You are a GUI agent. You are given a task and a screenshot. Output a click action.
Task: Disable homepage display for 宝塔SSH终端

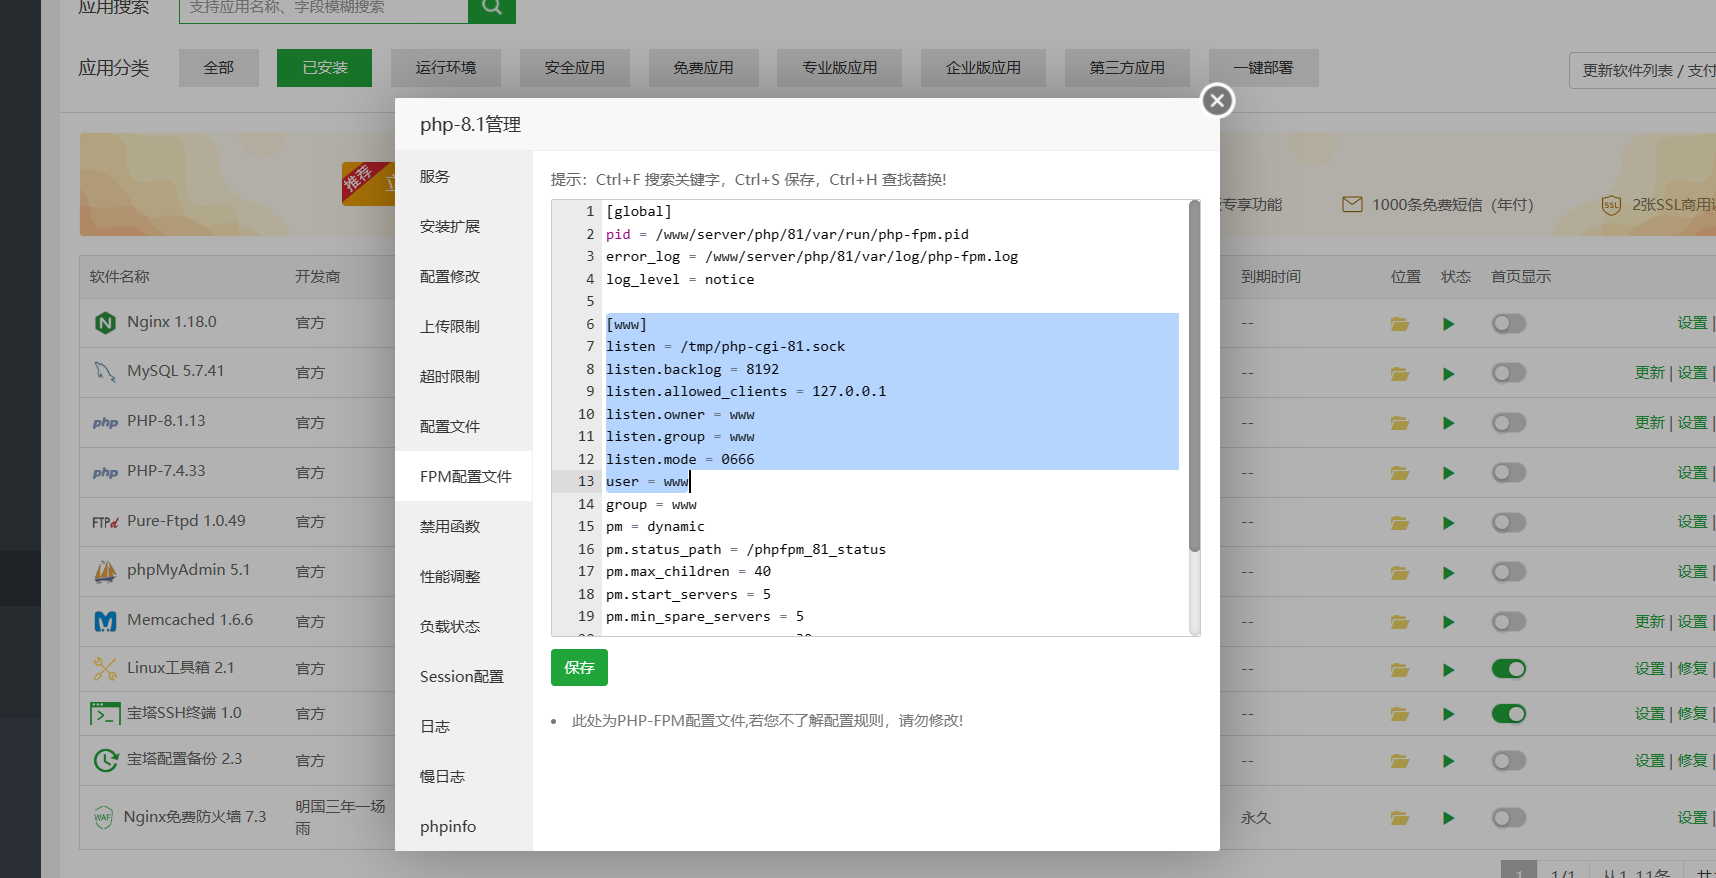(1509, 714)
